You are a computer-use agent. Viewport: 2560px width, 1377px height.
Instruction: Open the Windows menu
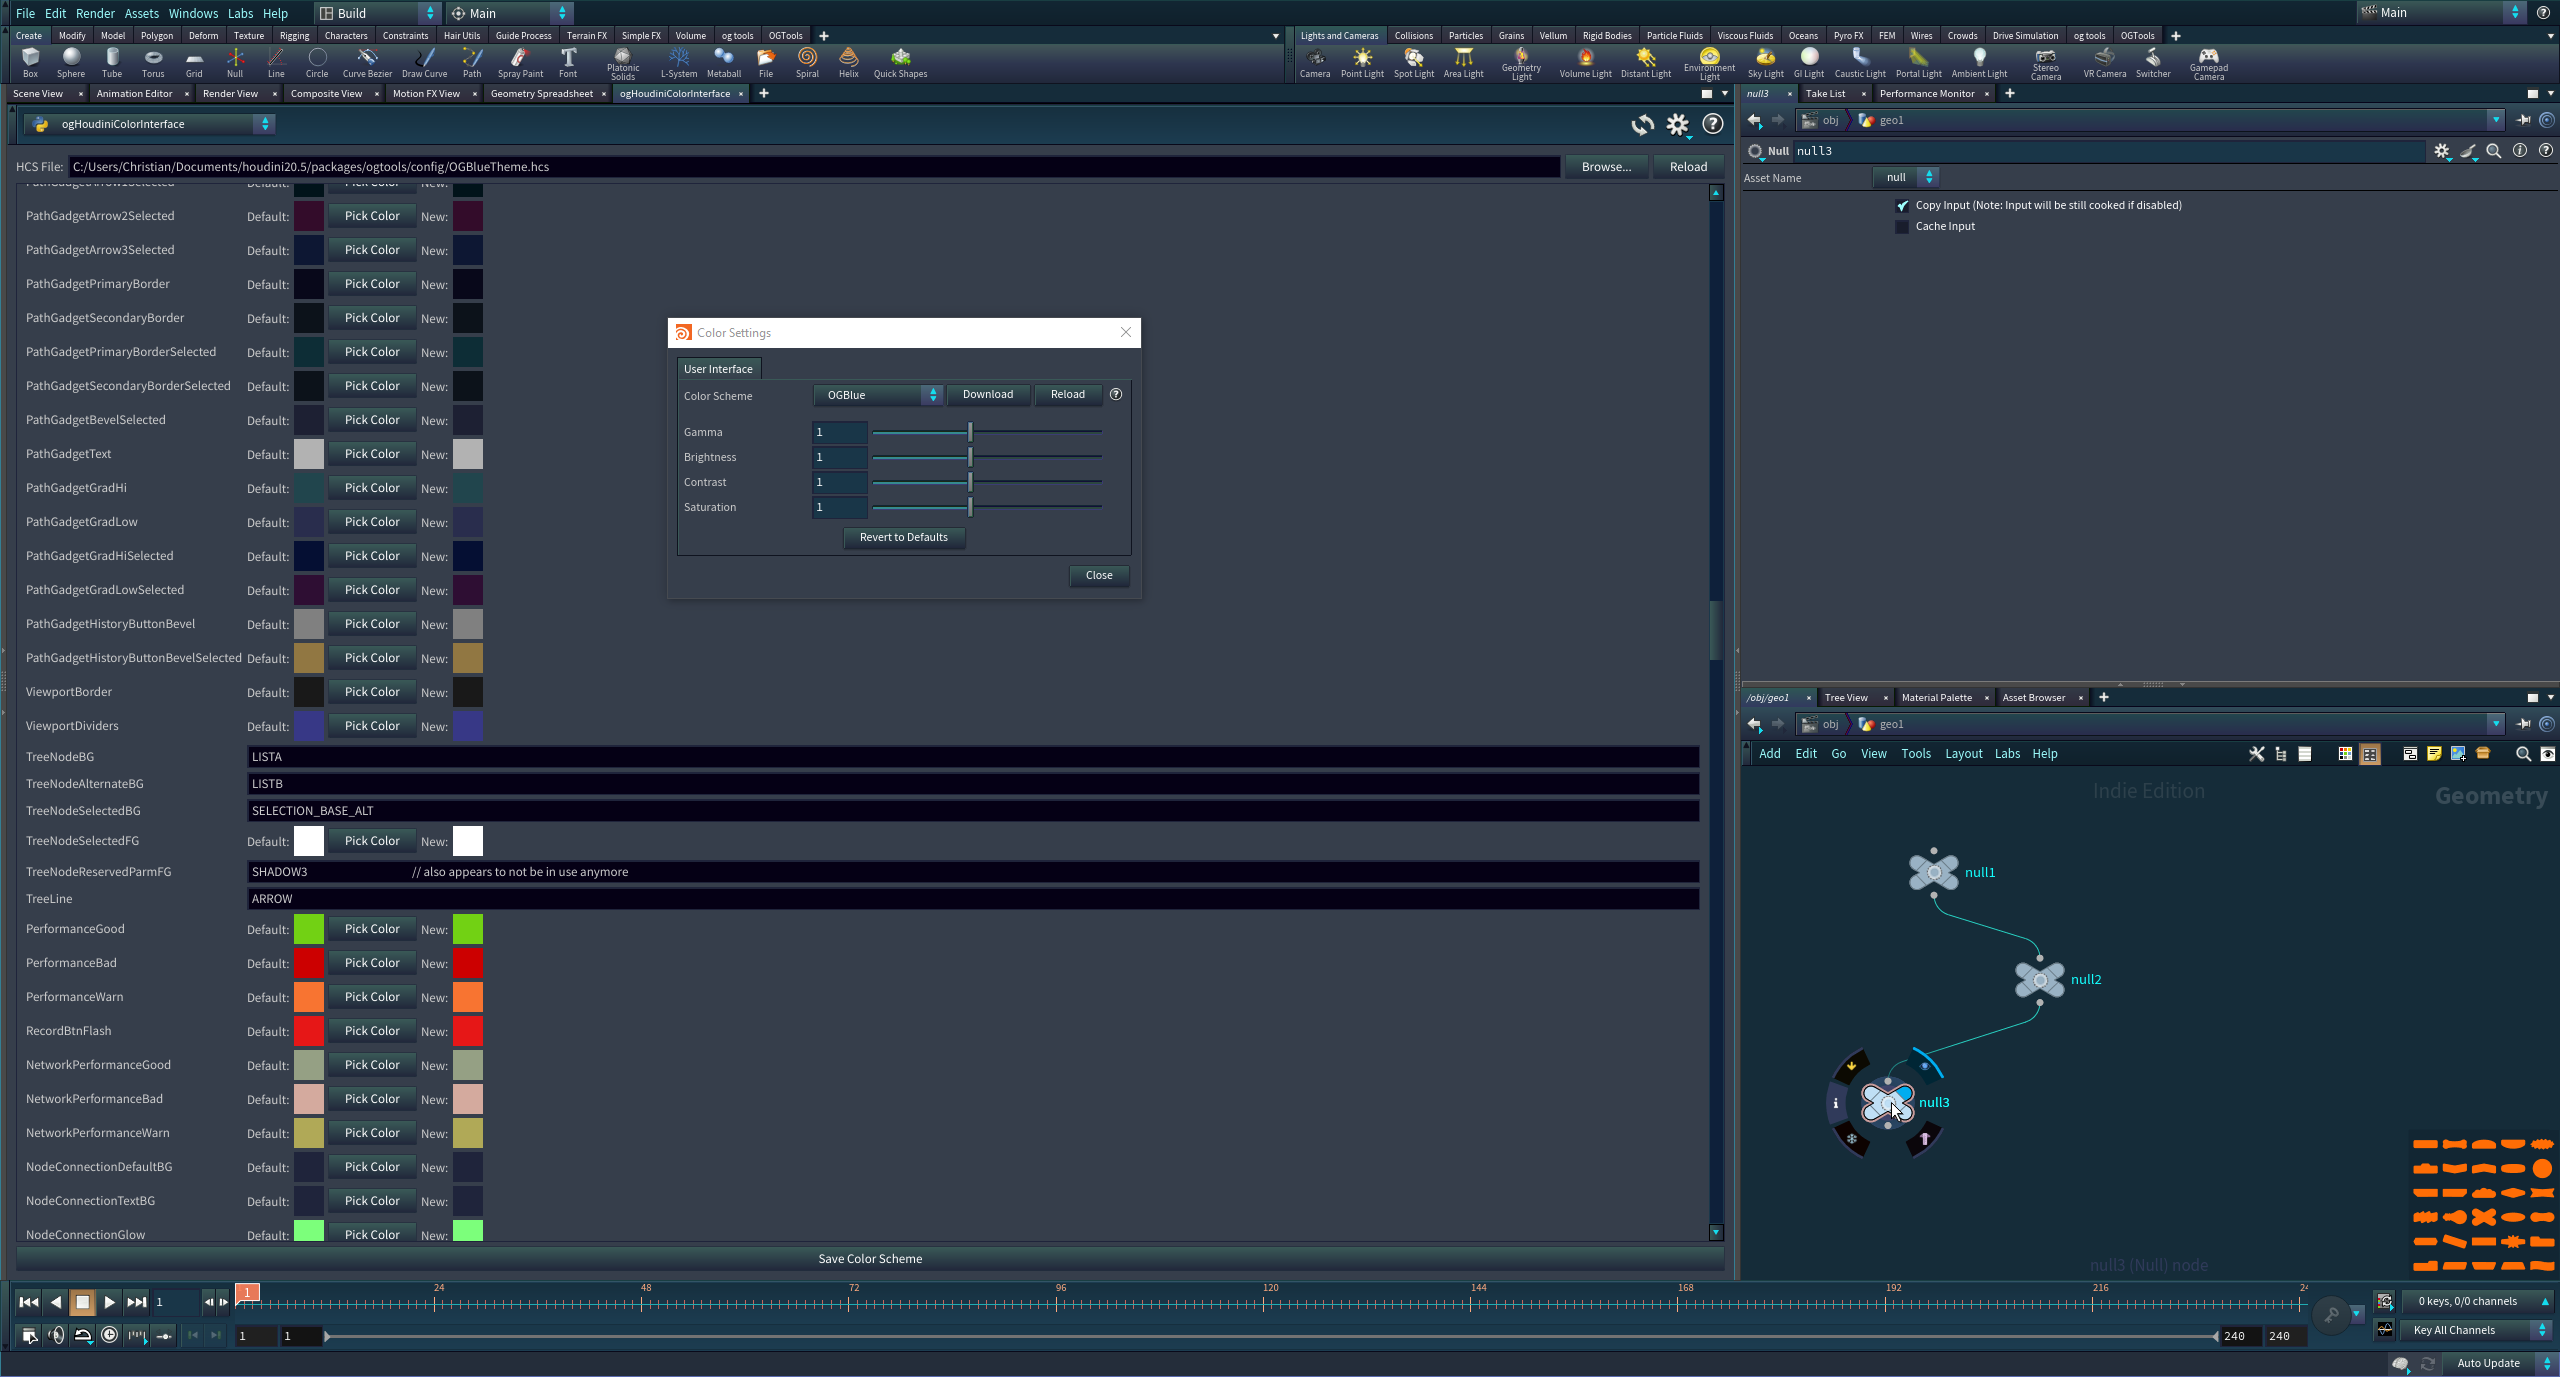192,13
